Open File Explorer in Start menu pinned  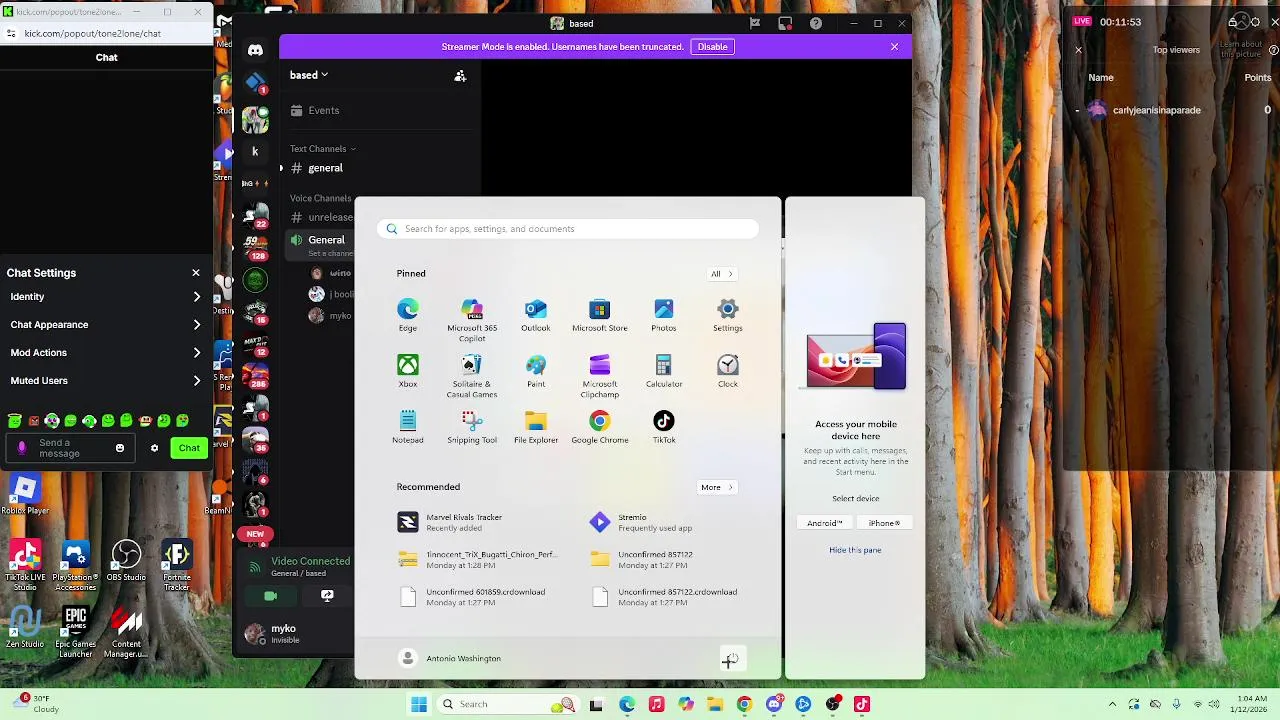(536, 427)
